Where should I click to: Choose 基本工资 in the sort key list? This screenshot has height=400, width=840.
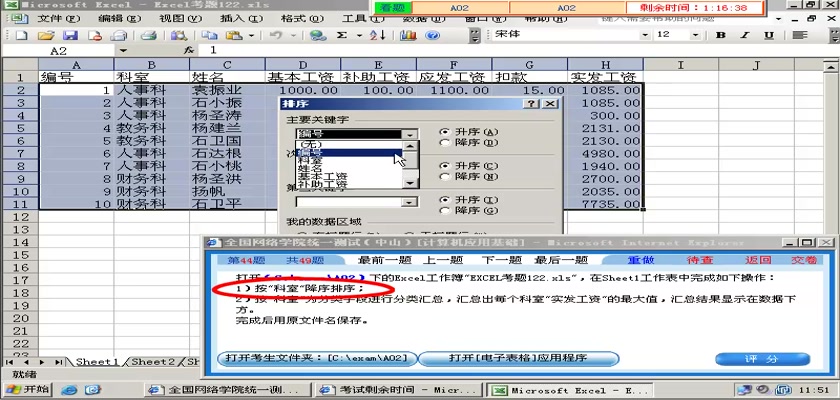[x=349, y=176]
